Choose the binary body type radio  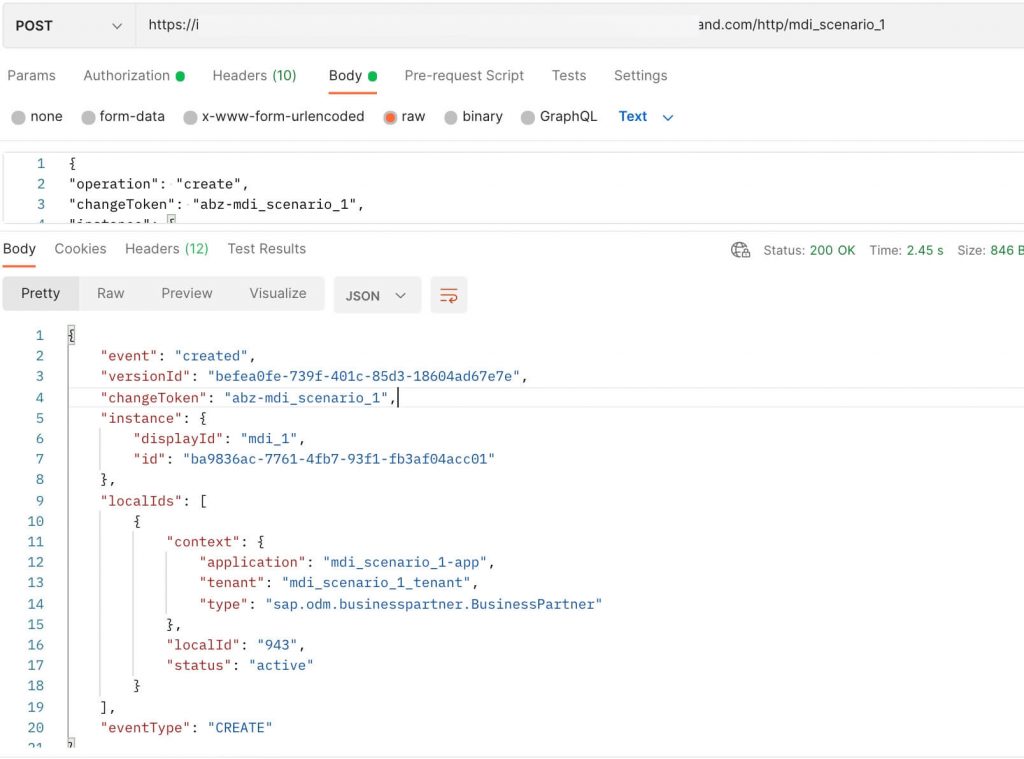451,117
